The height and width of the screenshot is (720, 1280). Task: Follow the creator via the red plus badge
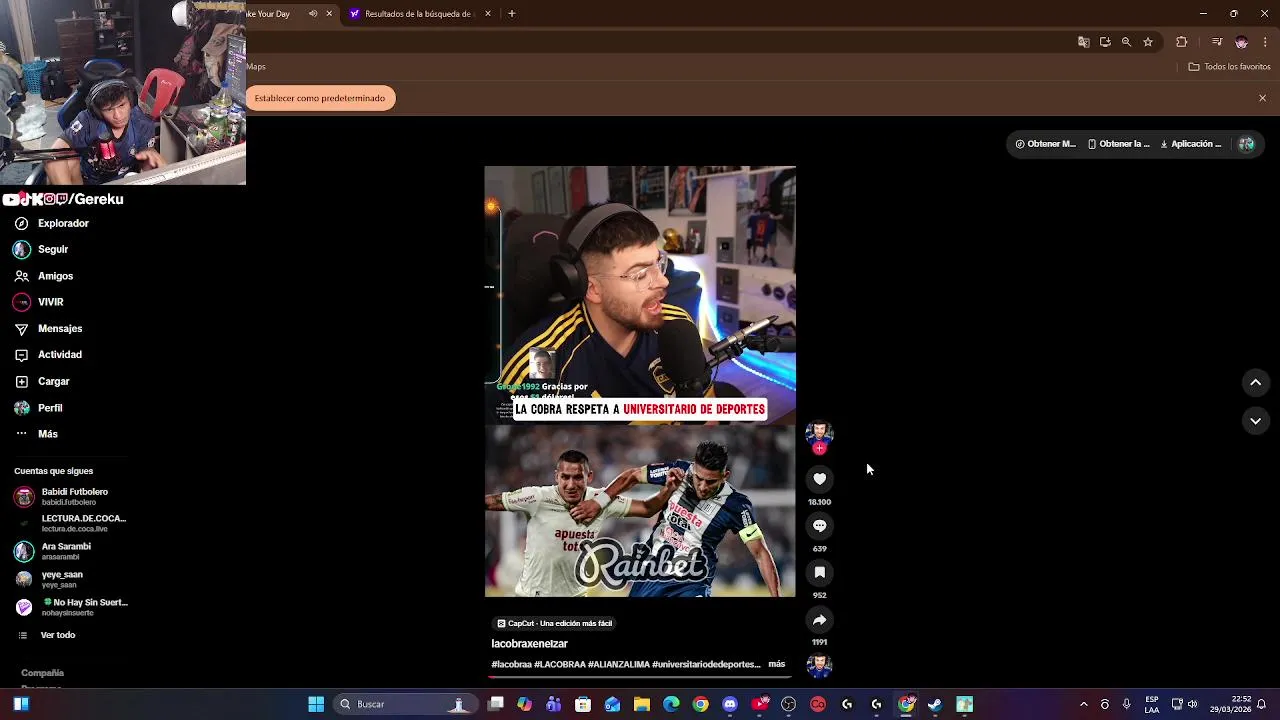(819, 448)
